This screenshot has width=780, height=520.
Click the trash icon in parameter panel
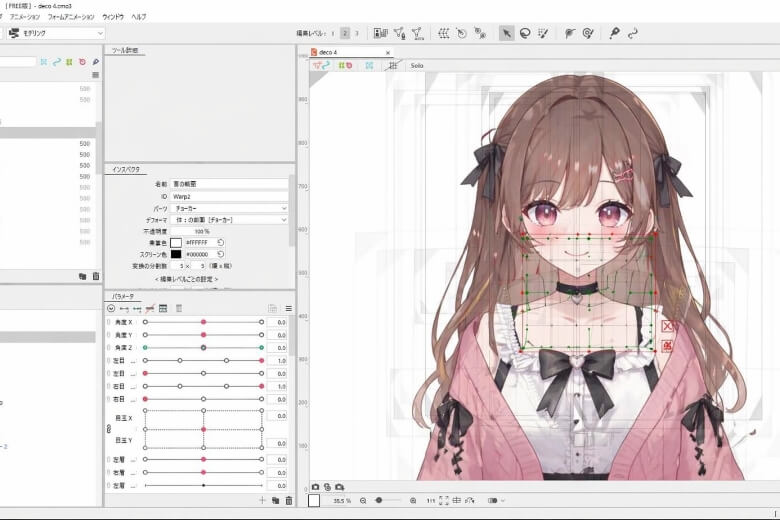pos(289,500)
